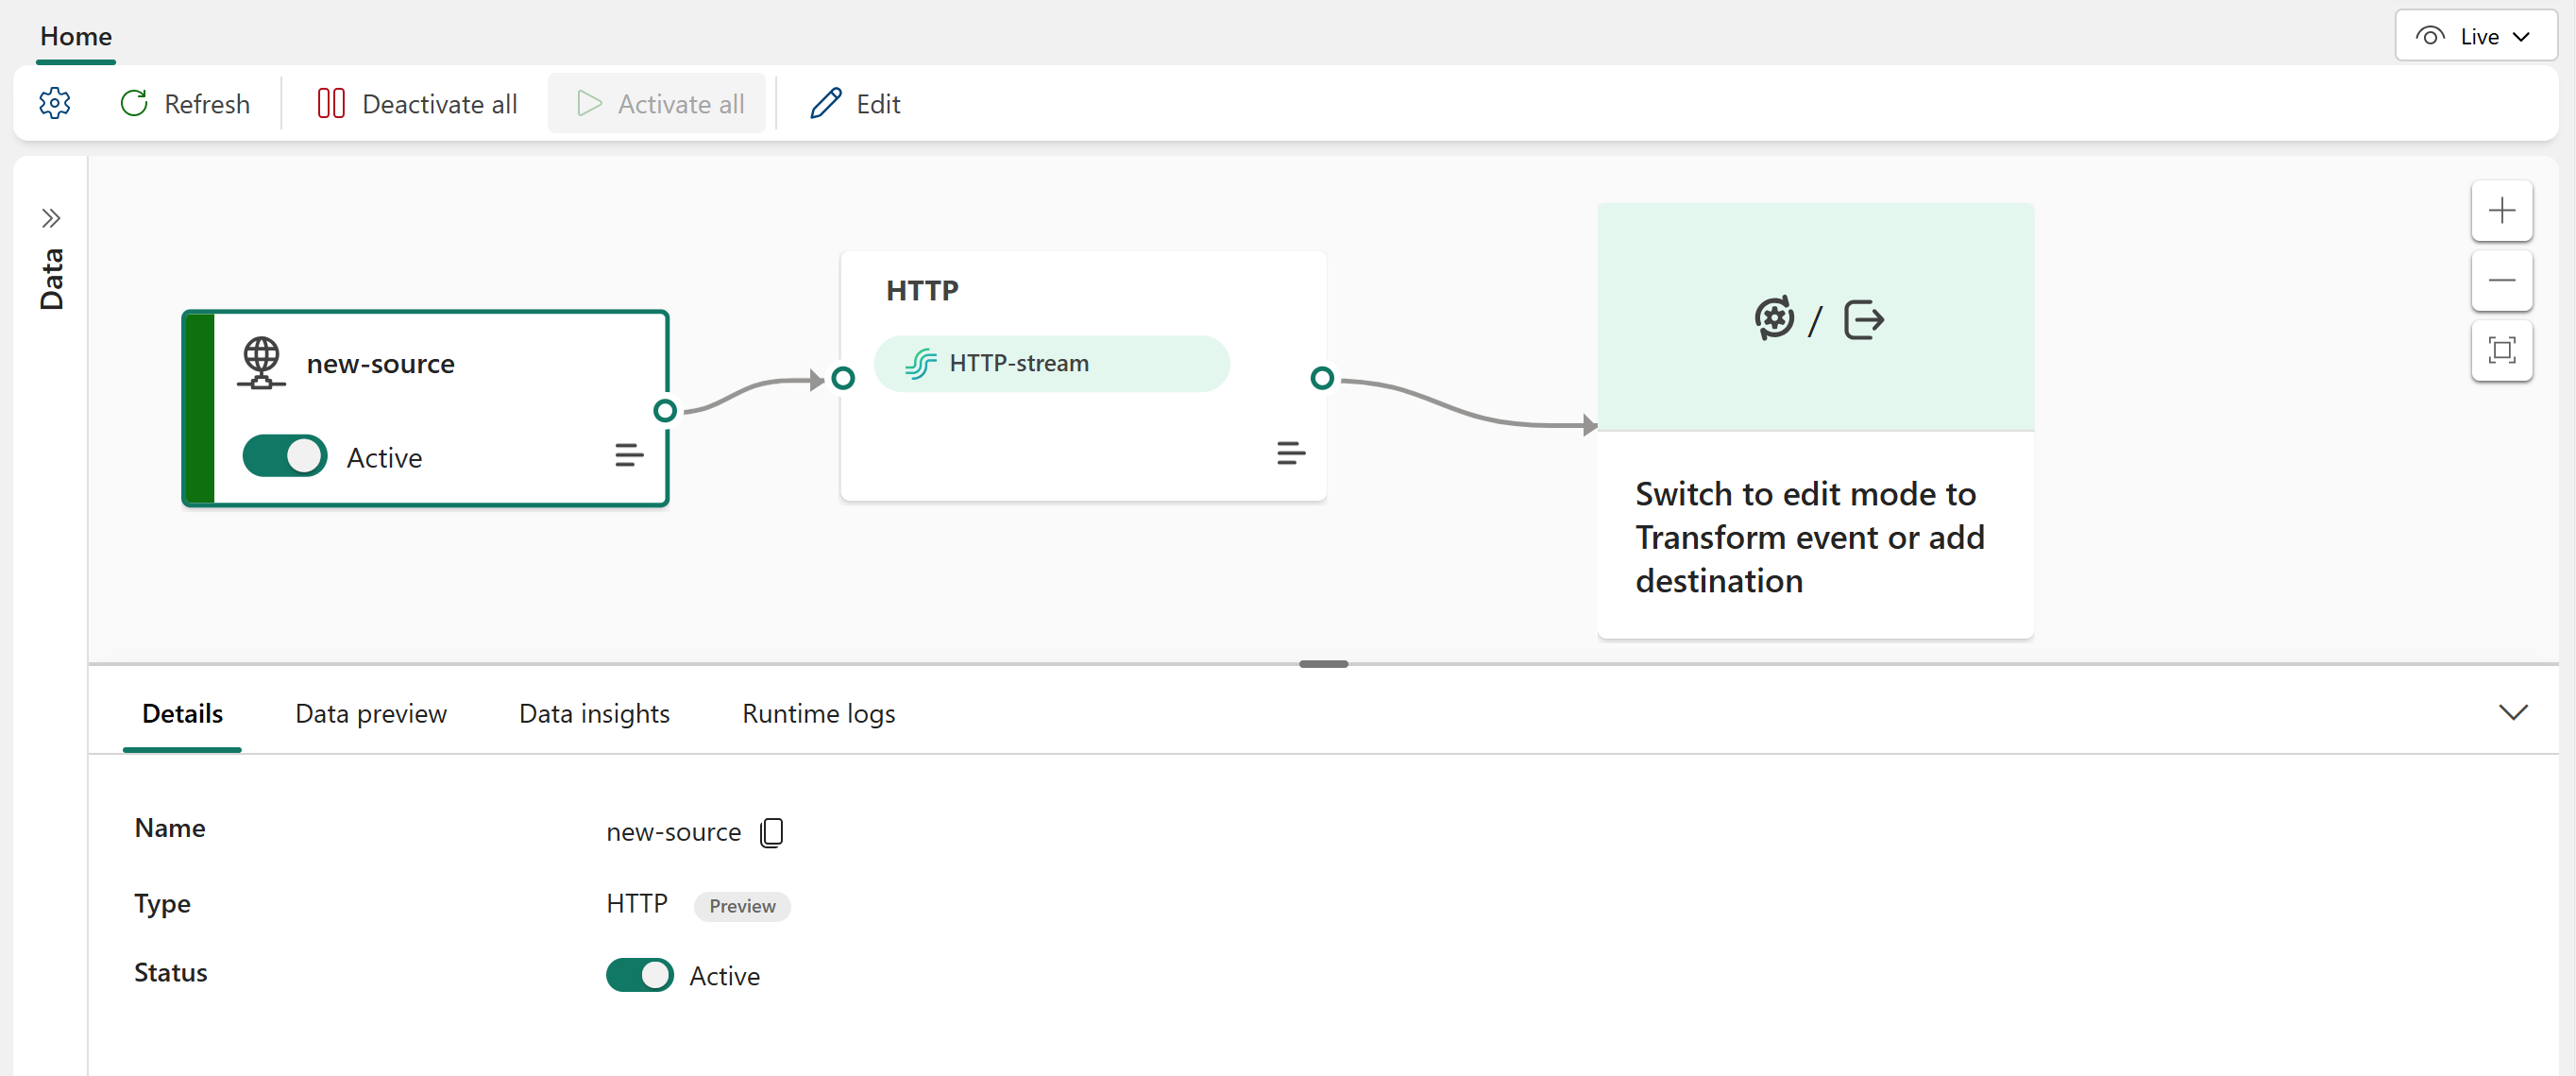Image resolution: width=2576 pixels, height=1076 pixels.
Task: Open the eventstream settings gear
Action: 55,103
